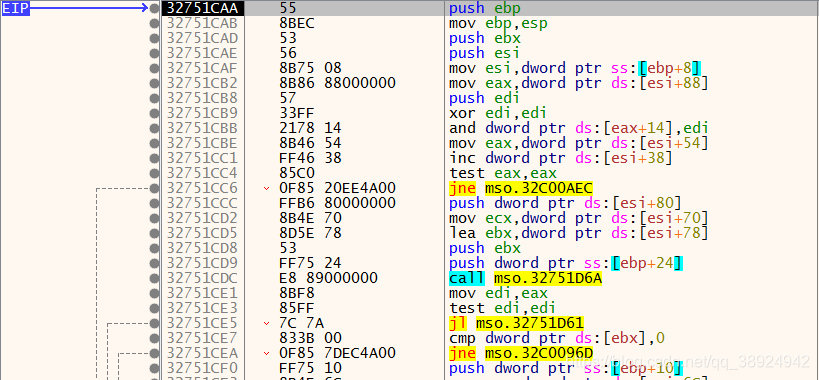Viewport: 819px width, 380px height.
Task: Select 'cmp dword ptr ds:[ebx],0' instruction
Action: (557, 339)
